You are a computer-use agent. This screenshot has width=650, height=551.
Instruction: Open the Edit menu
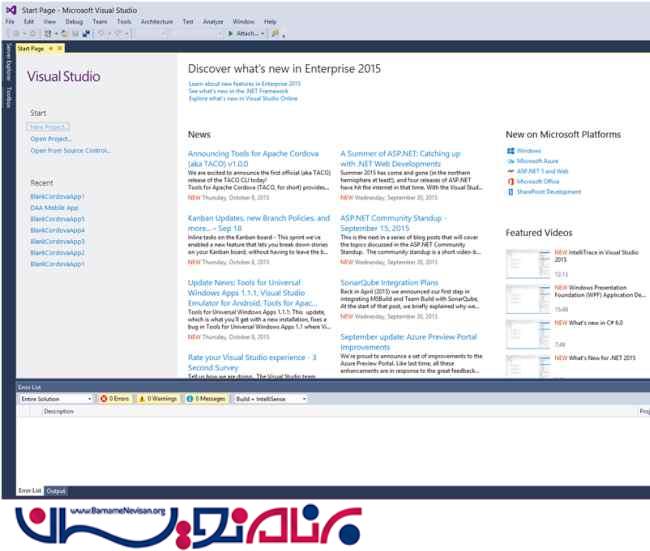point(28,22)
